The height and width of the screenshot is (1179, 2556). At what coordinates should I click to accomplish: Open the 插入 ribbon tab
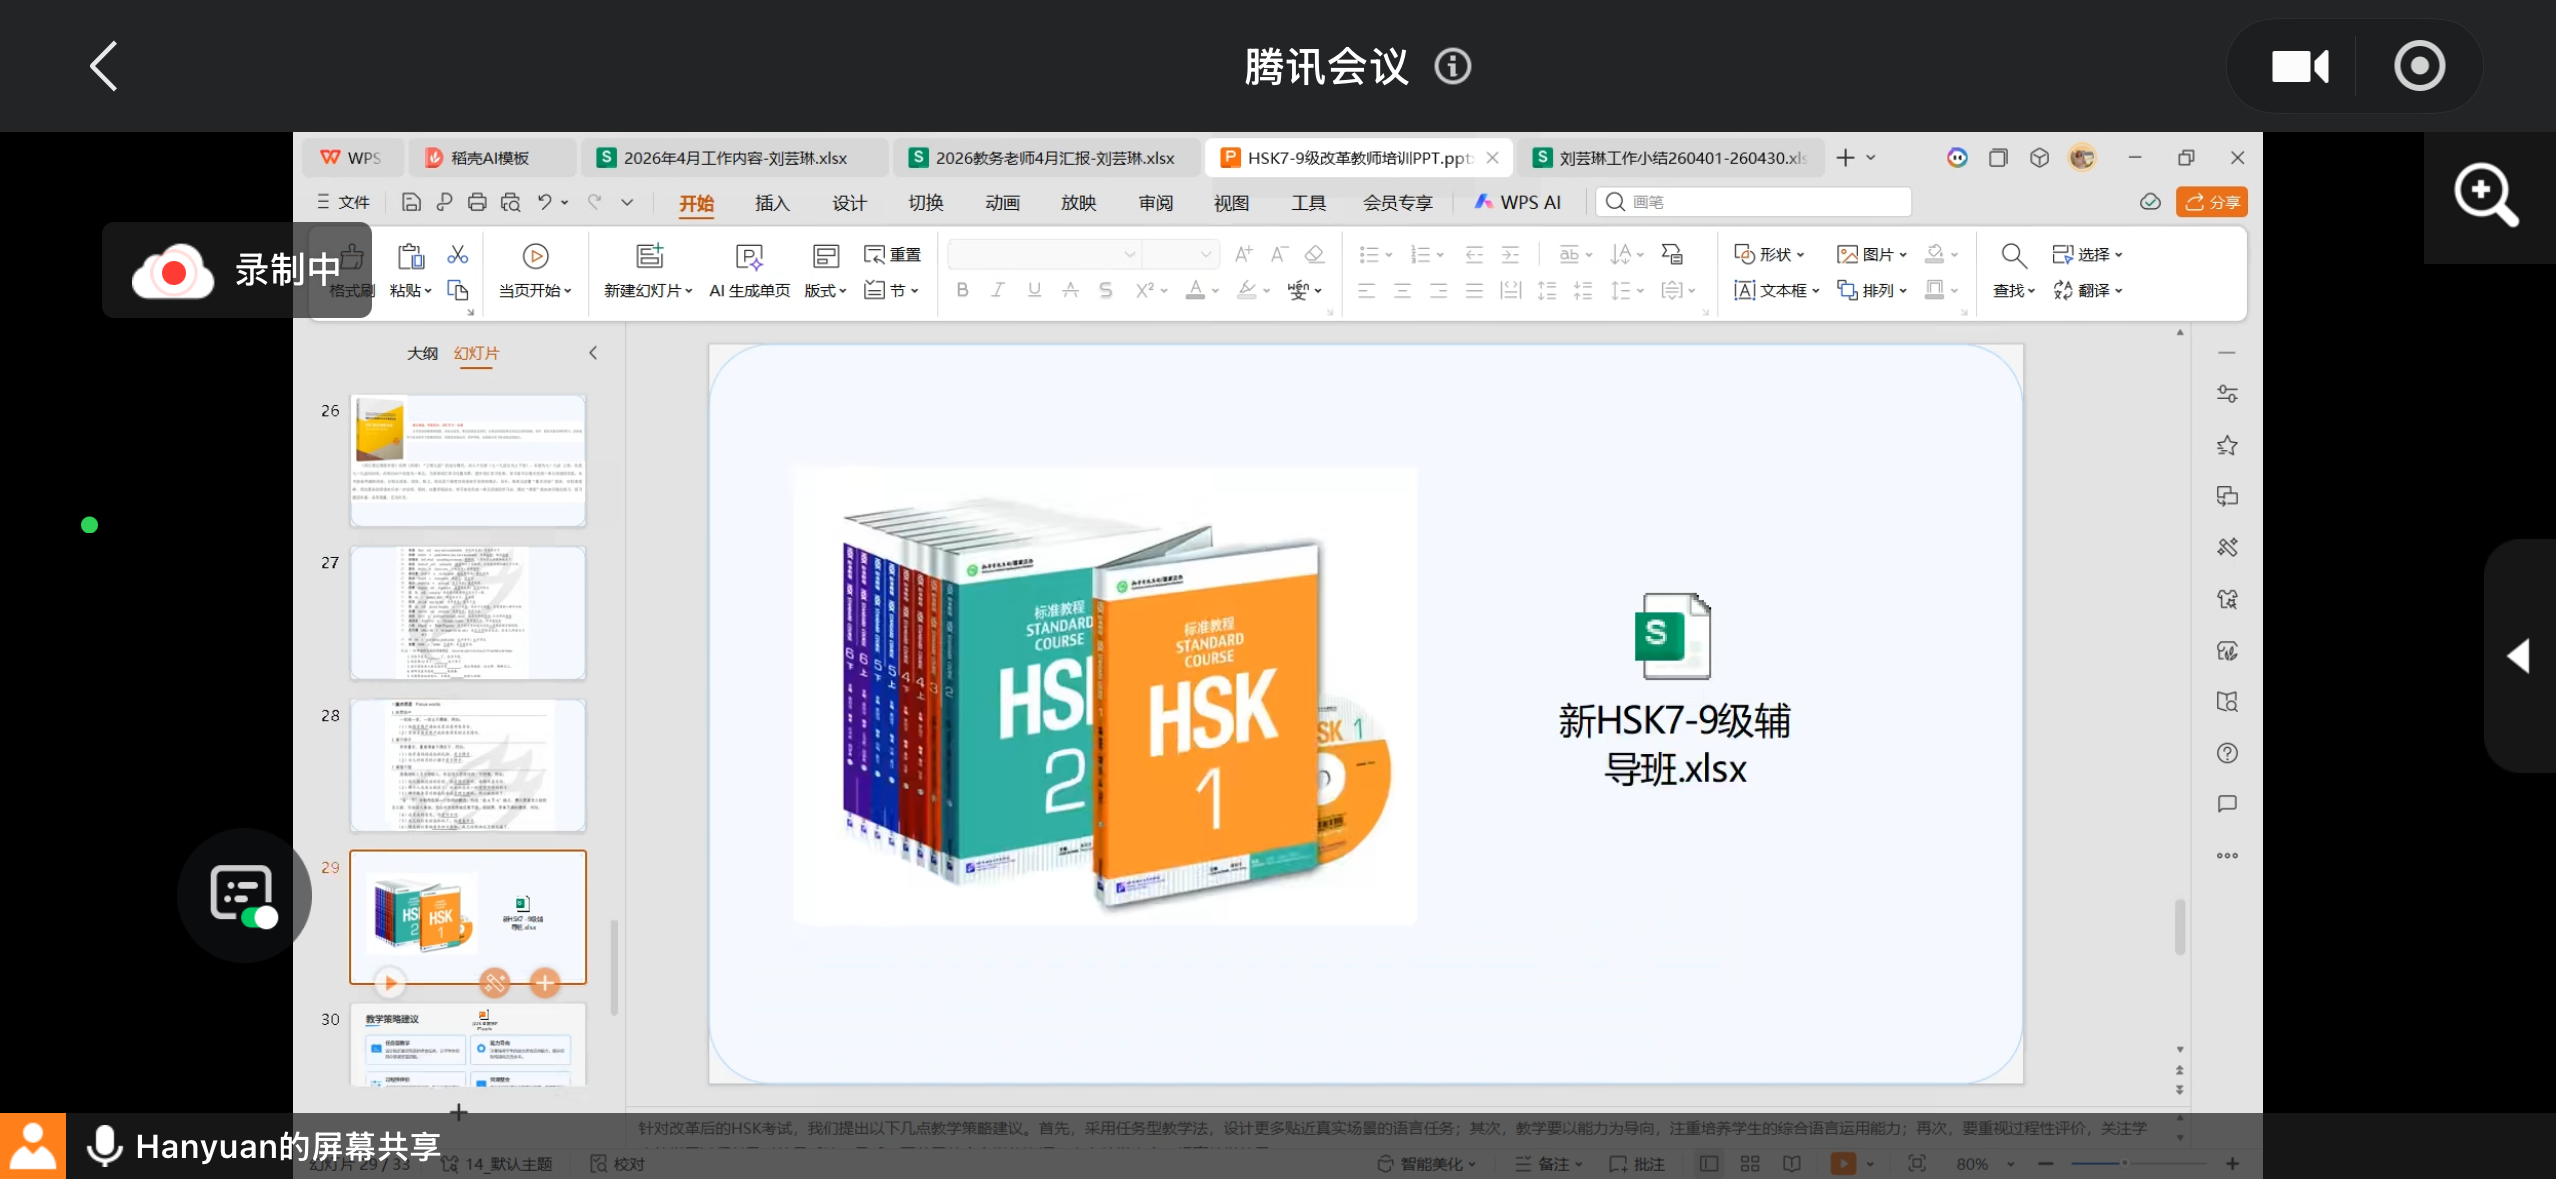[x=772, y=203]
